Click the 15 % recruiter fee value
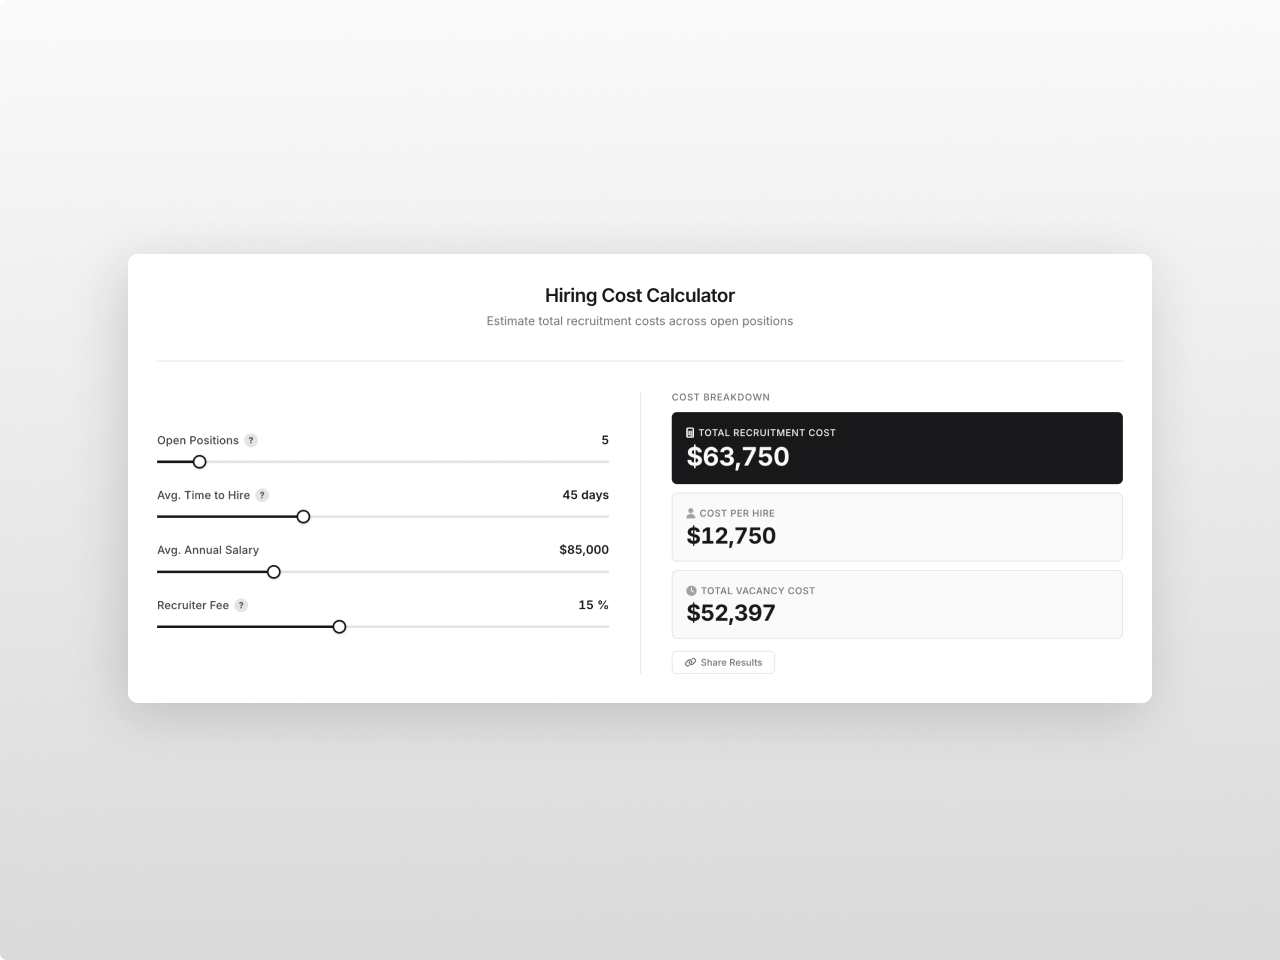This screenshot has height=960, width=1280. coord(592,605)
